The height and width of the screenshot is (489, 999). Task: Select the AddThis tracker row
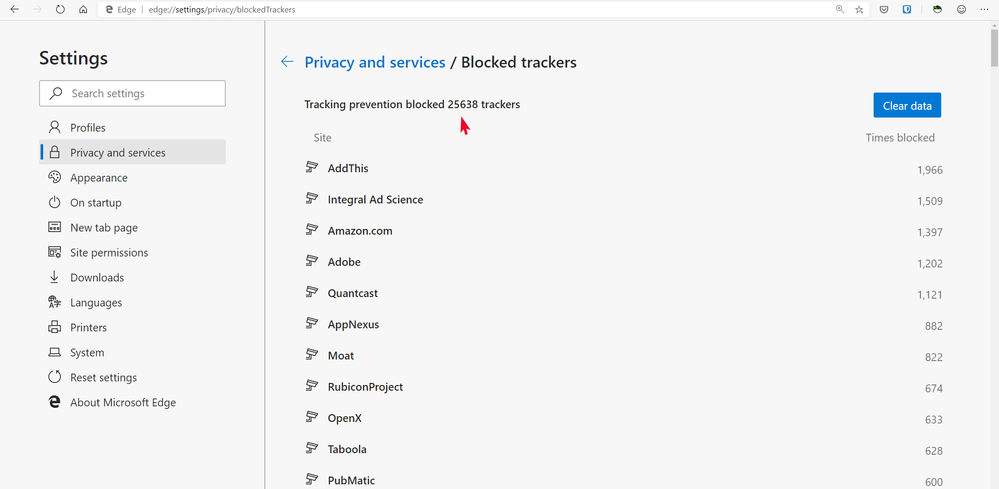[x=624, y=169]
